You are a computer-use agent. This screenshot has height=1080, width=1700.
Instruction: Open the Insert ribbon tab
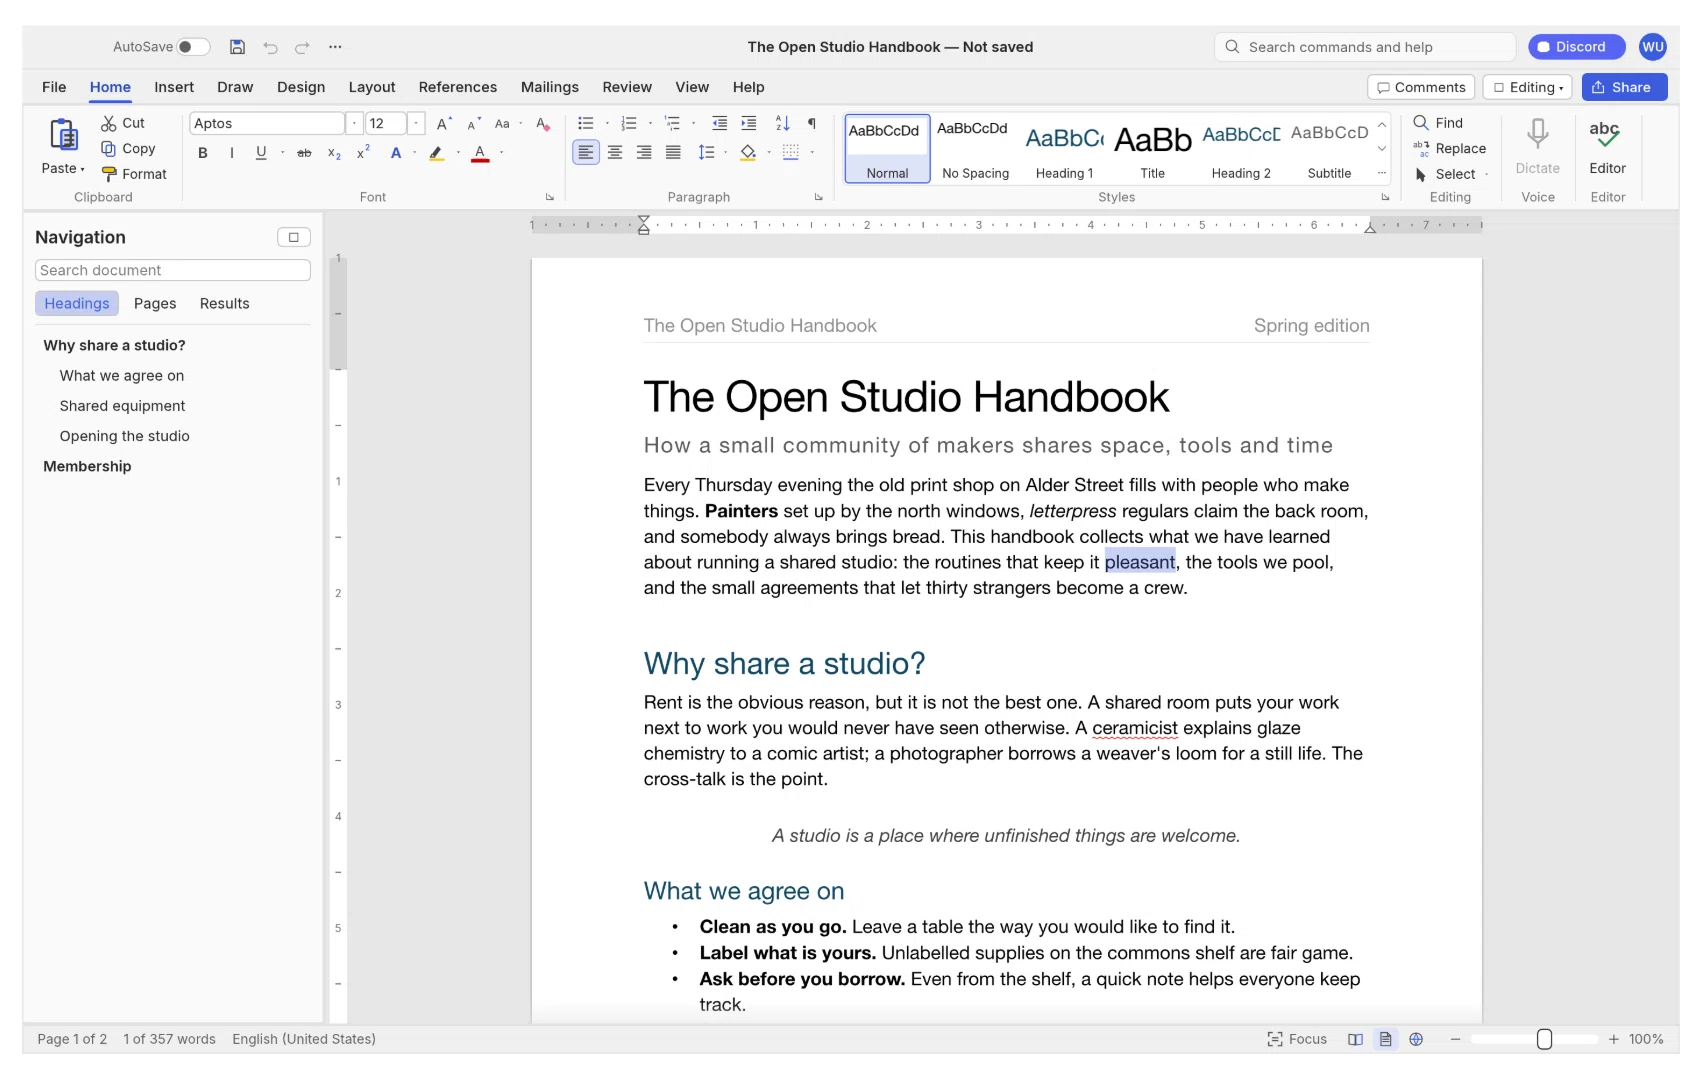[174, 88]
